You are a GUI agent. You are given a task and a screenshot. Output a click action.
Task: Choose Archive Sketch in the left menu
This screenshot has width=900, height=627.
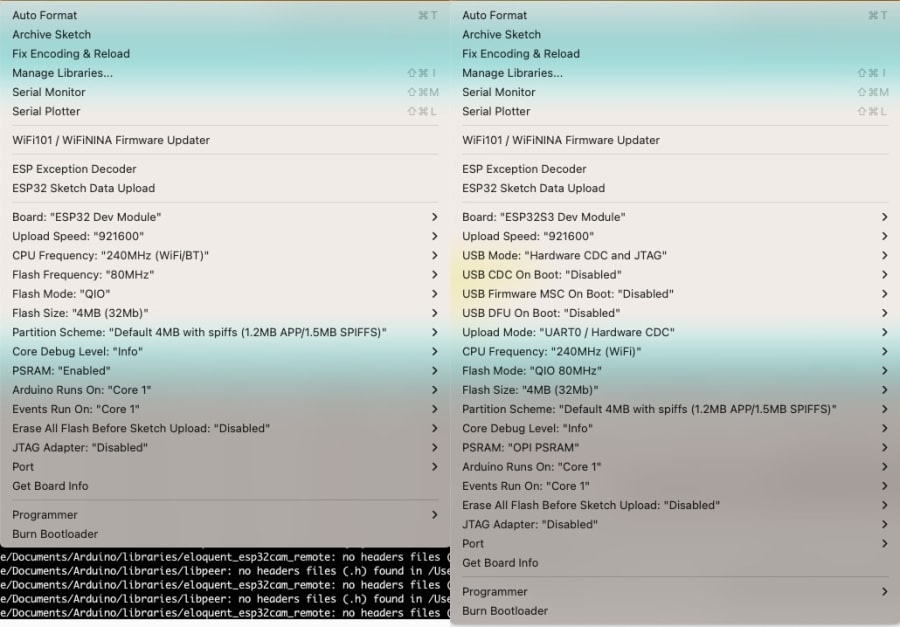[x=225, y=34]
